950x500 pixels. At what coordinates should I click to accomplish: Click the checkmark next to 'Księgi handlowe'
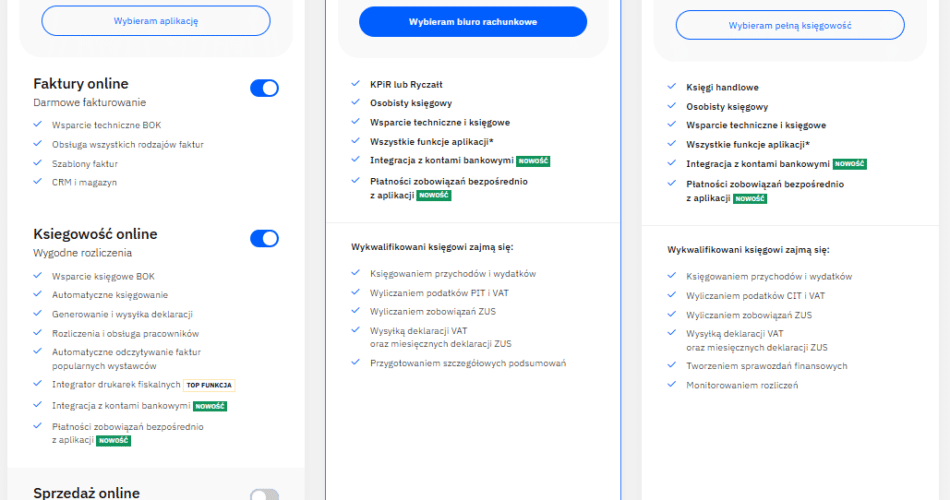[672, 87]
